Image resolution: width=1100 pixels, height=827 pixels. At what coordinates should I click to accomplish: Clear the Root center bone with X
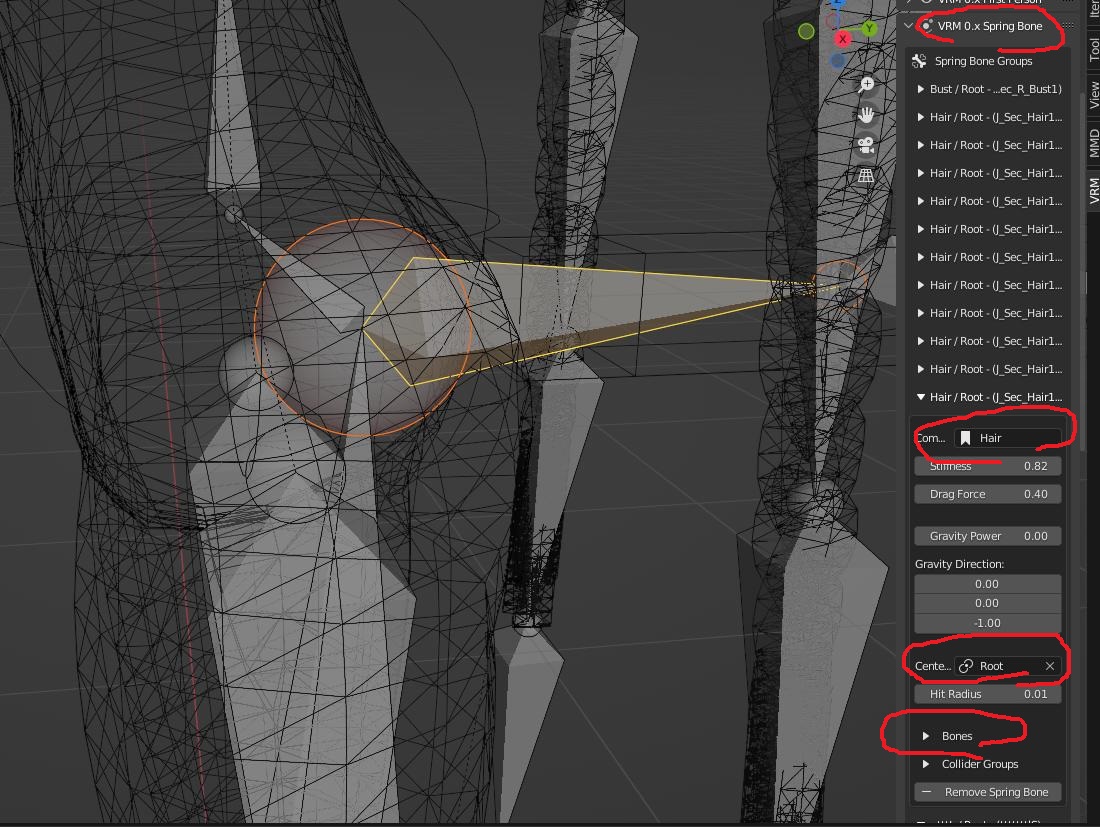[x=1049, y=666]
